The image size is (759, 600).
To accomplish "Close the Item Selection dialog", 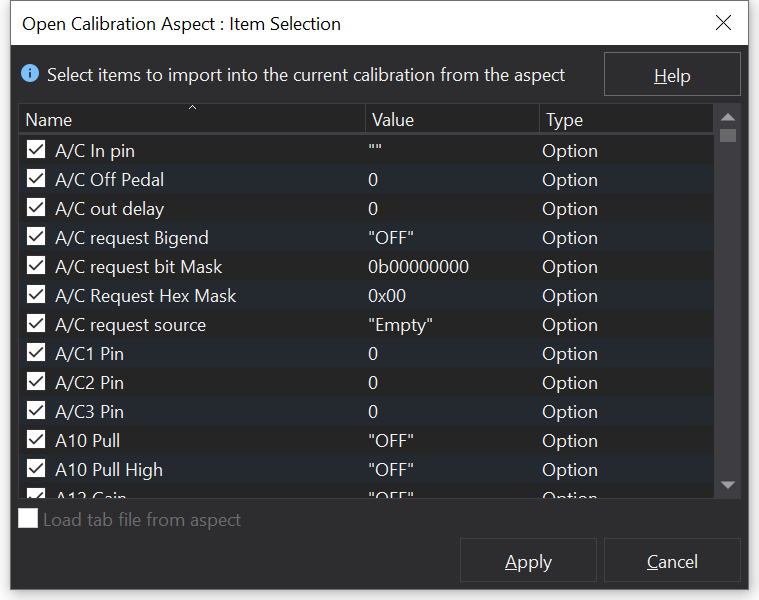I will pos(724,23).
